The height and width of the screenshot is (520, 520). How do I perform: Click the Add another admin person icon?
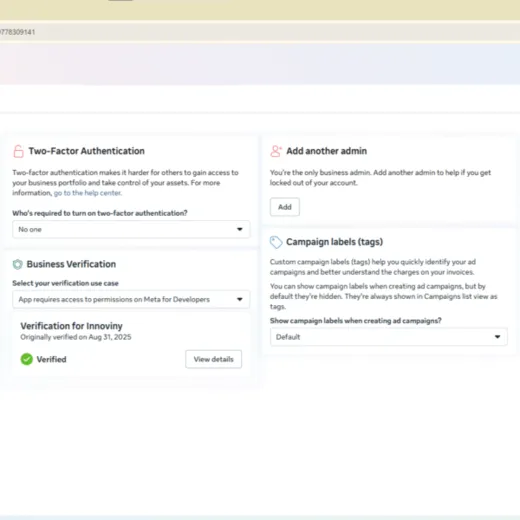pyautogui.click(x=276, y=151)
